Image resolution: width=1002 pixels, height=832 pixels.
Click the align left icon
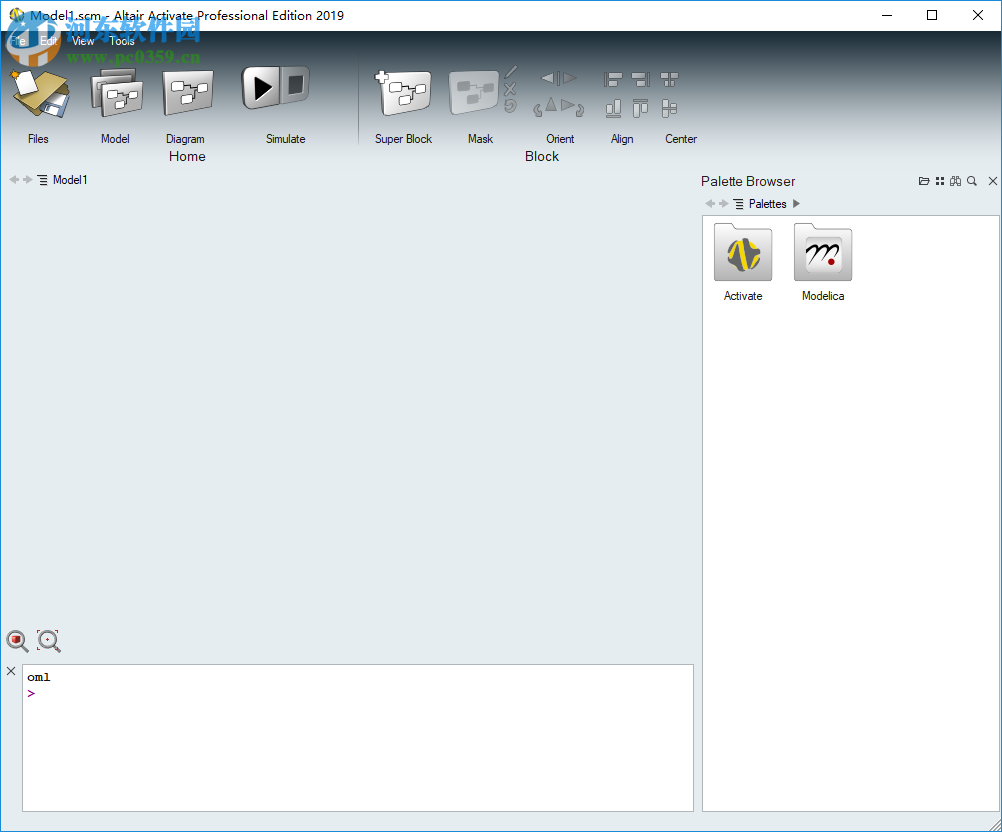(x=613, y=79)
